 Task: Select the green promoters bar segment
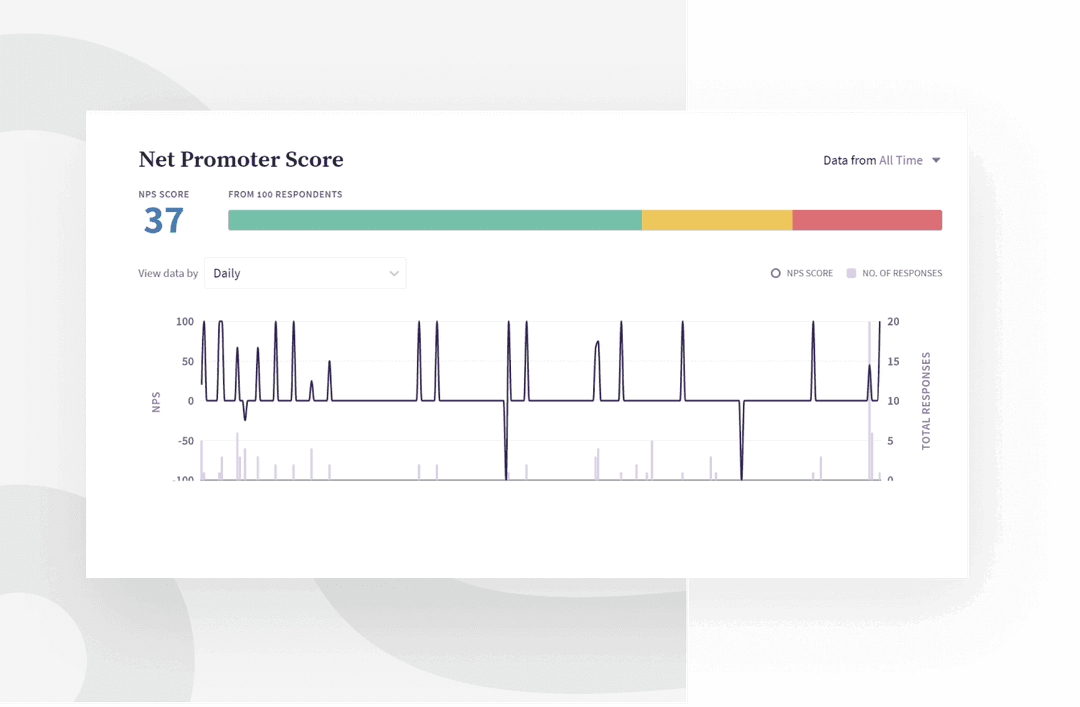point(435,220)
